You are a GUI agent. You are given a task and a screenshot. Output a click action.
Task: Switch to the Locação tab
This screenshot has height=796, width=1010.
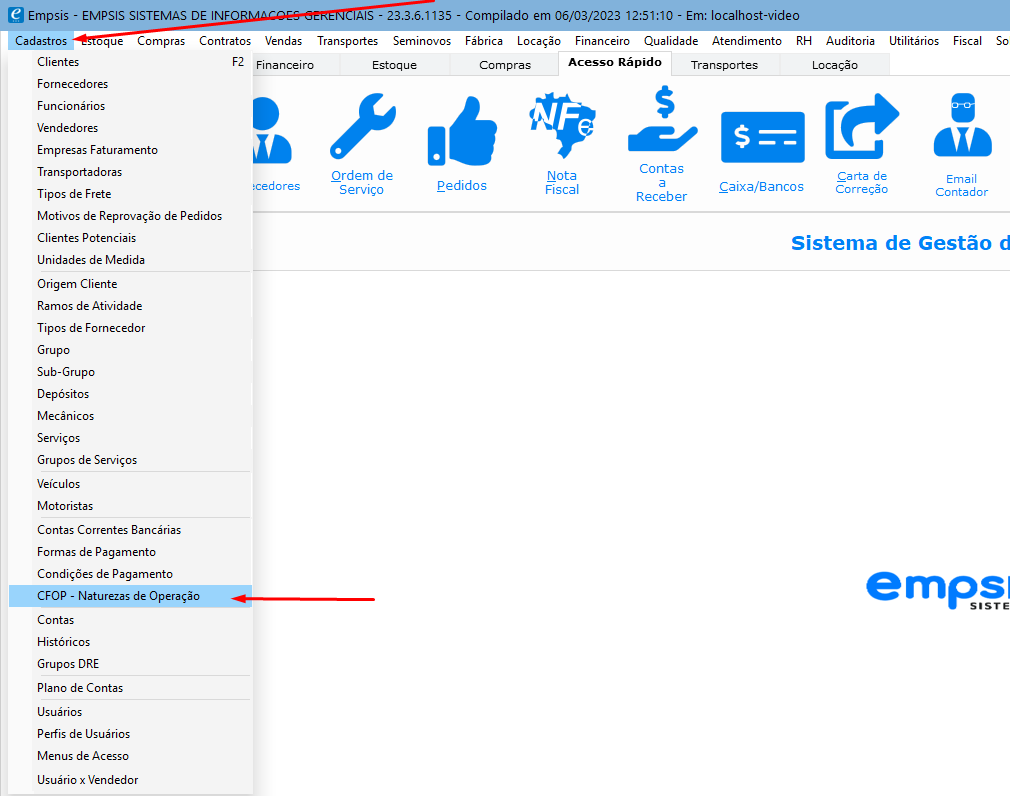click(835, 64)
